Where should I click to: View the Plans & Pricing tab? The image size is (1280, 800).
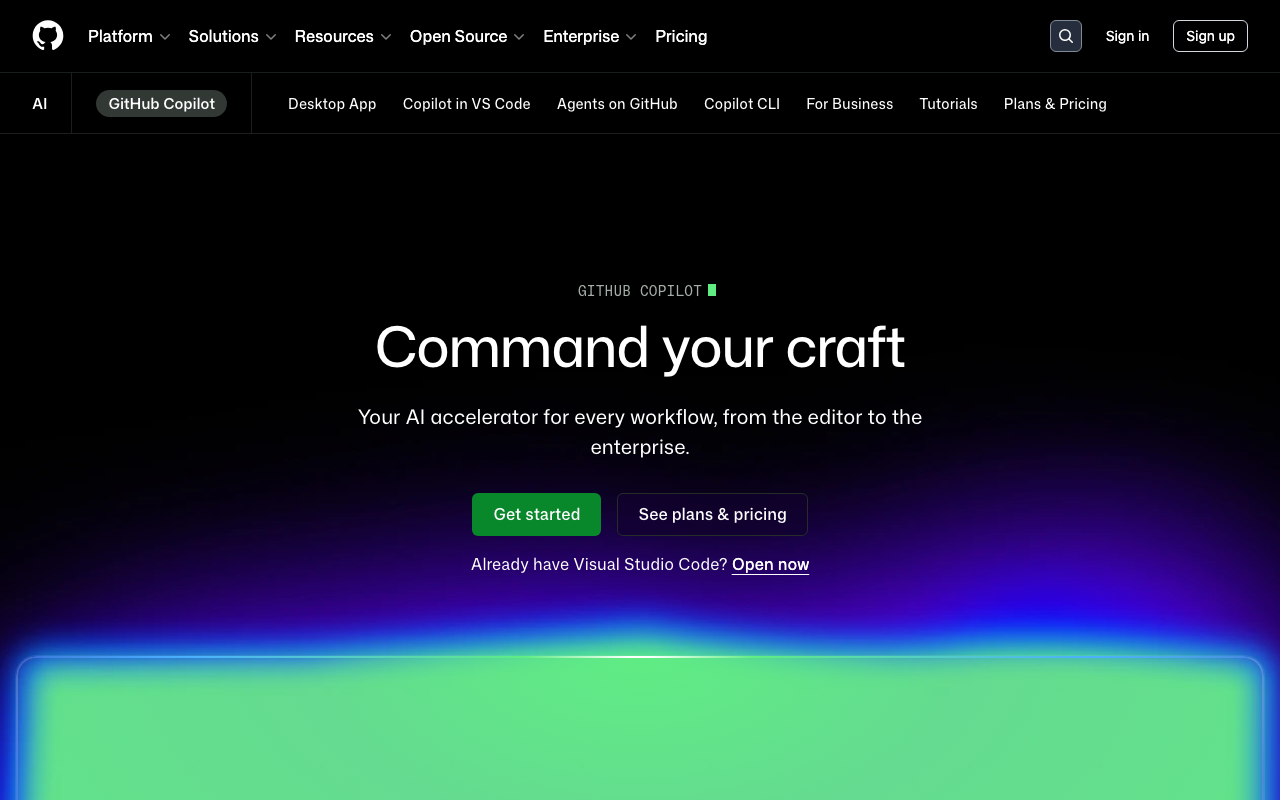pos(1055,104)
